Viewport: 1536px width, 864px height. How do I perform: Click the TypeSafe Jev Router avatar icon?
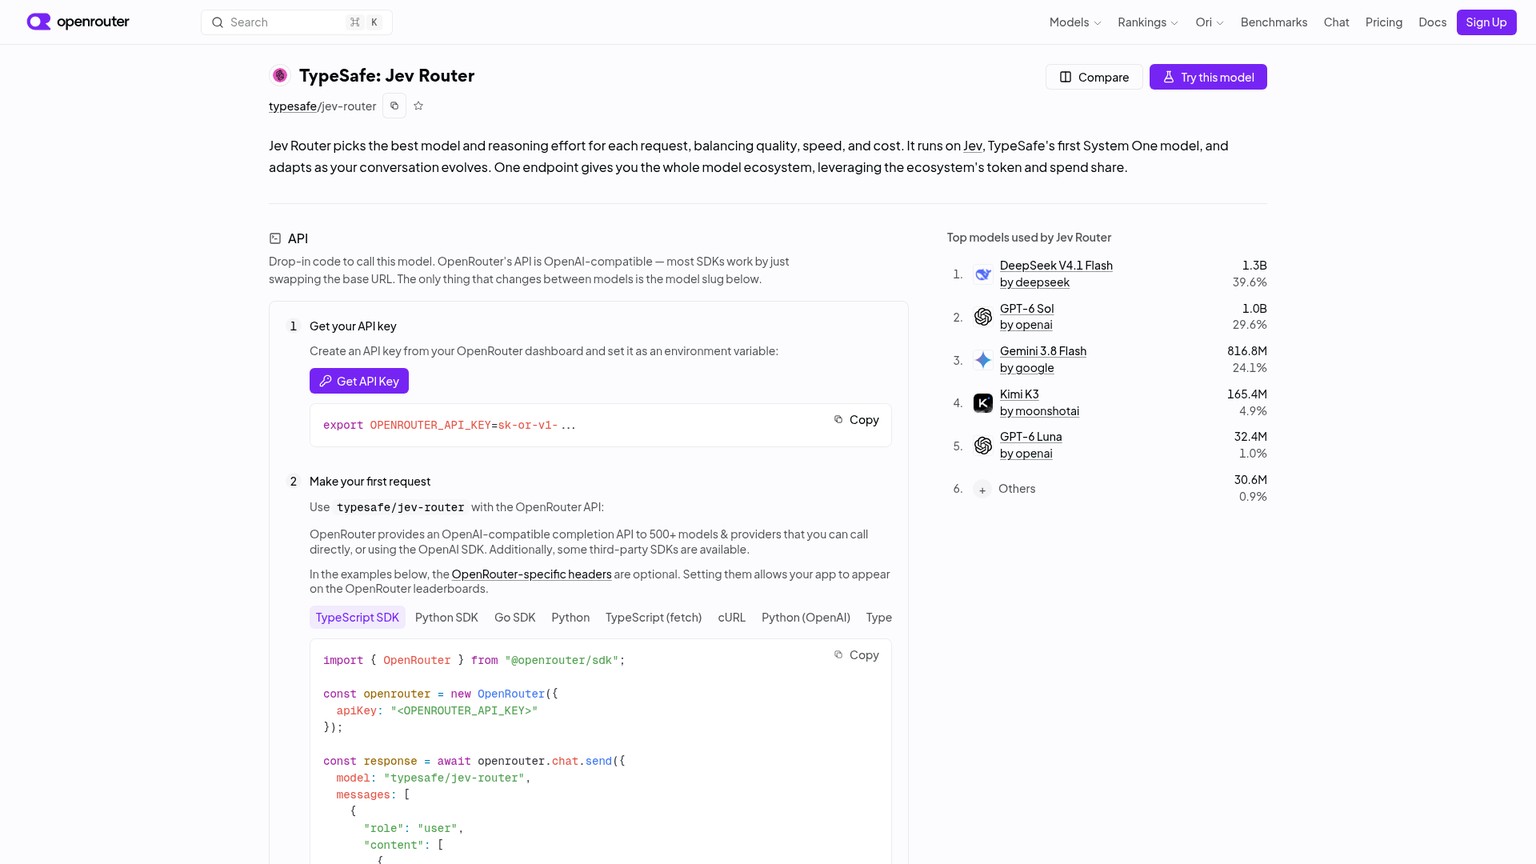pos(280,76)
